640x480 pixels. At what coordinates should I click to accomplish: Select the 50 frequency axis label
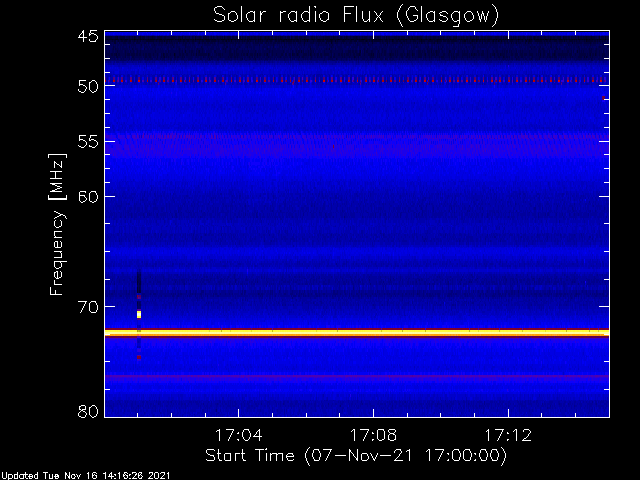88,86
